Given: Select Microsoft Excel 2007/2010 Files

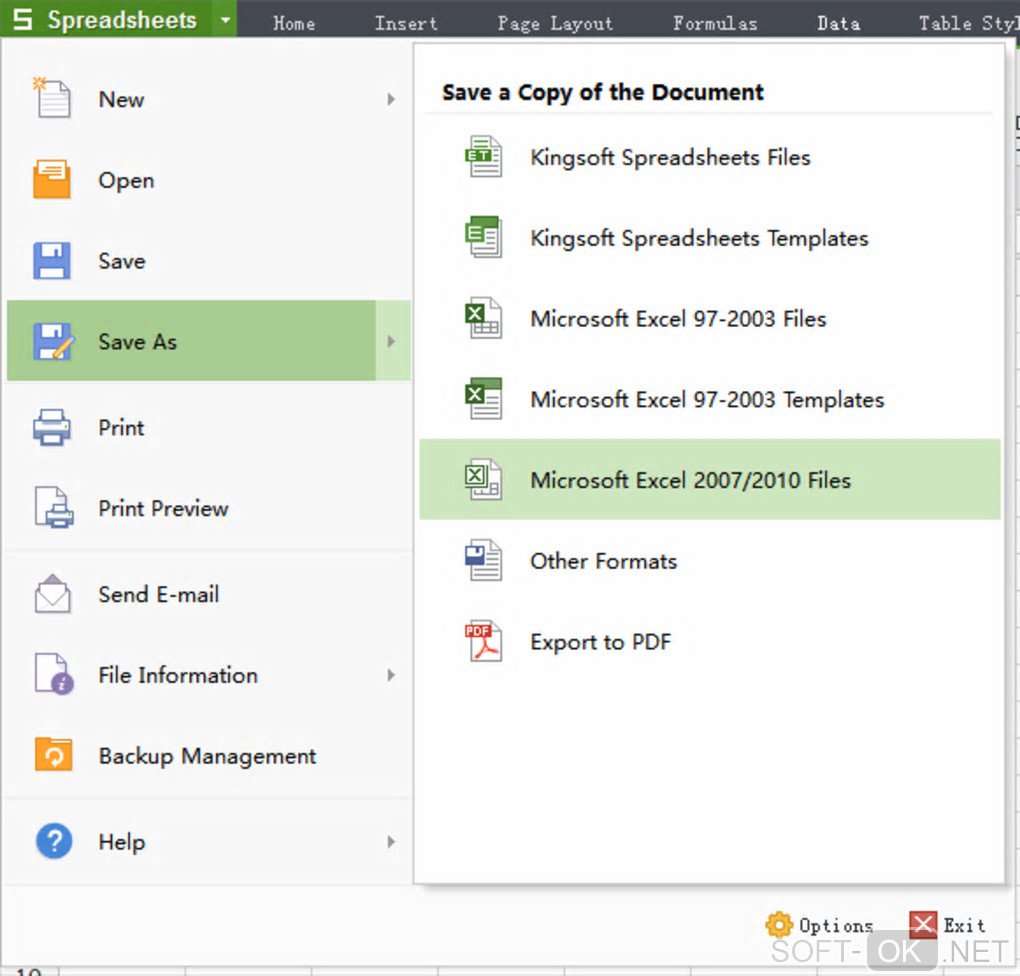Looking at the screenshot, I should (690, 480).
